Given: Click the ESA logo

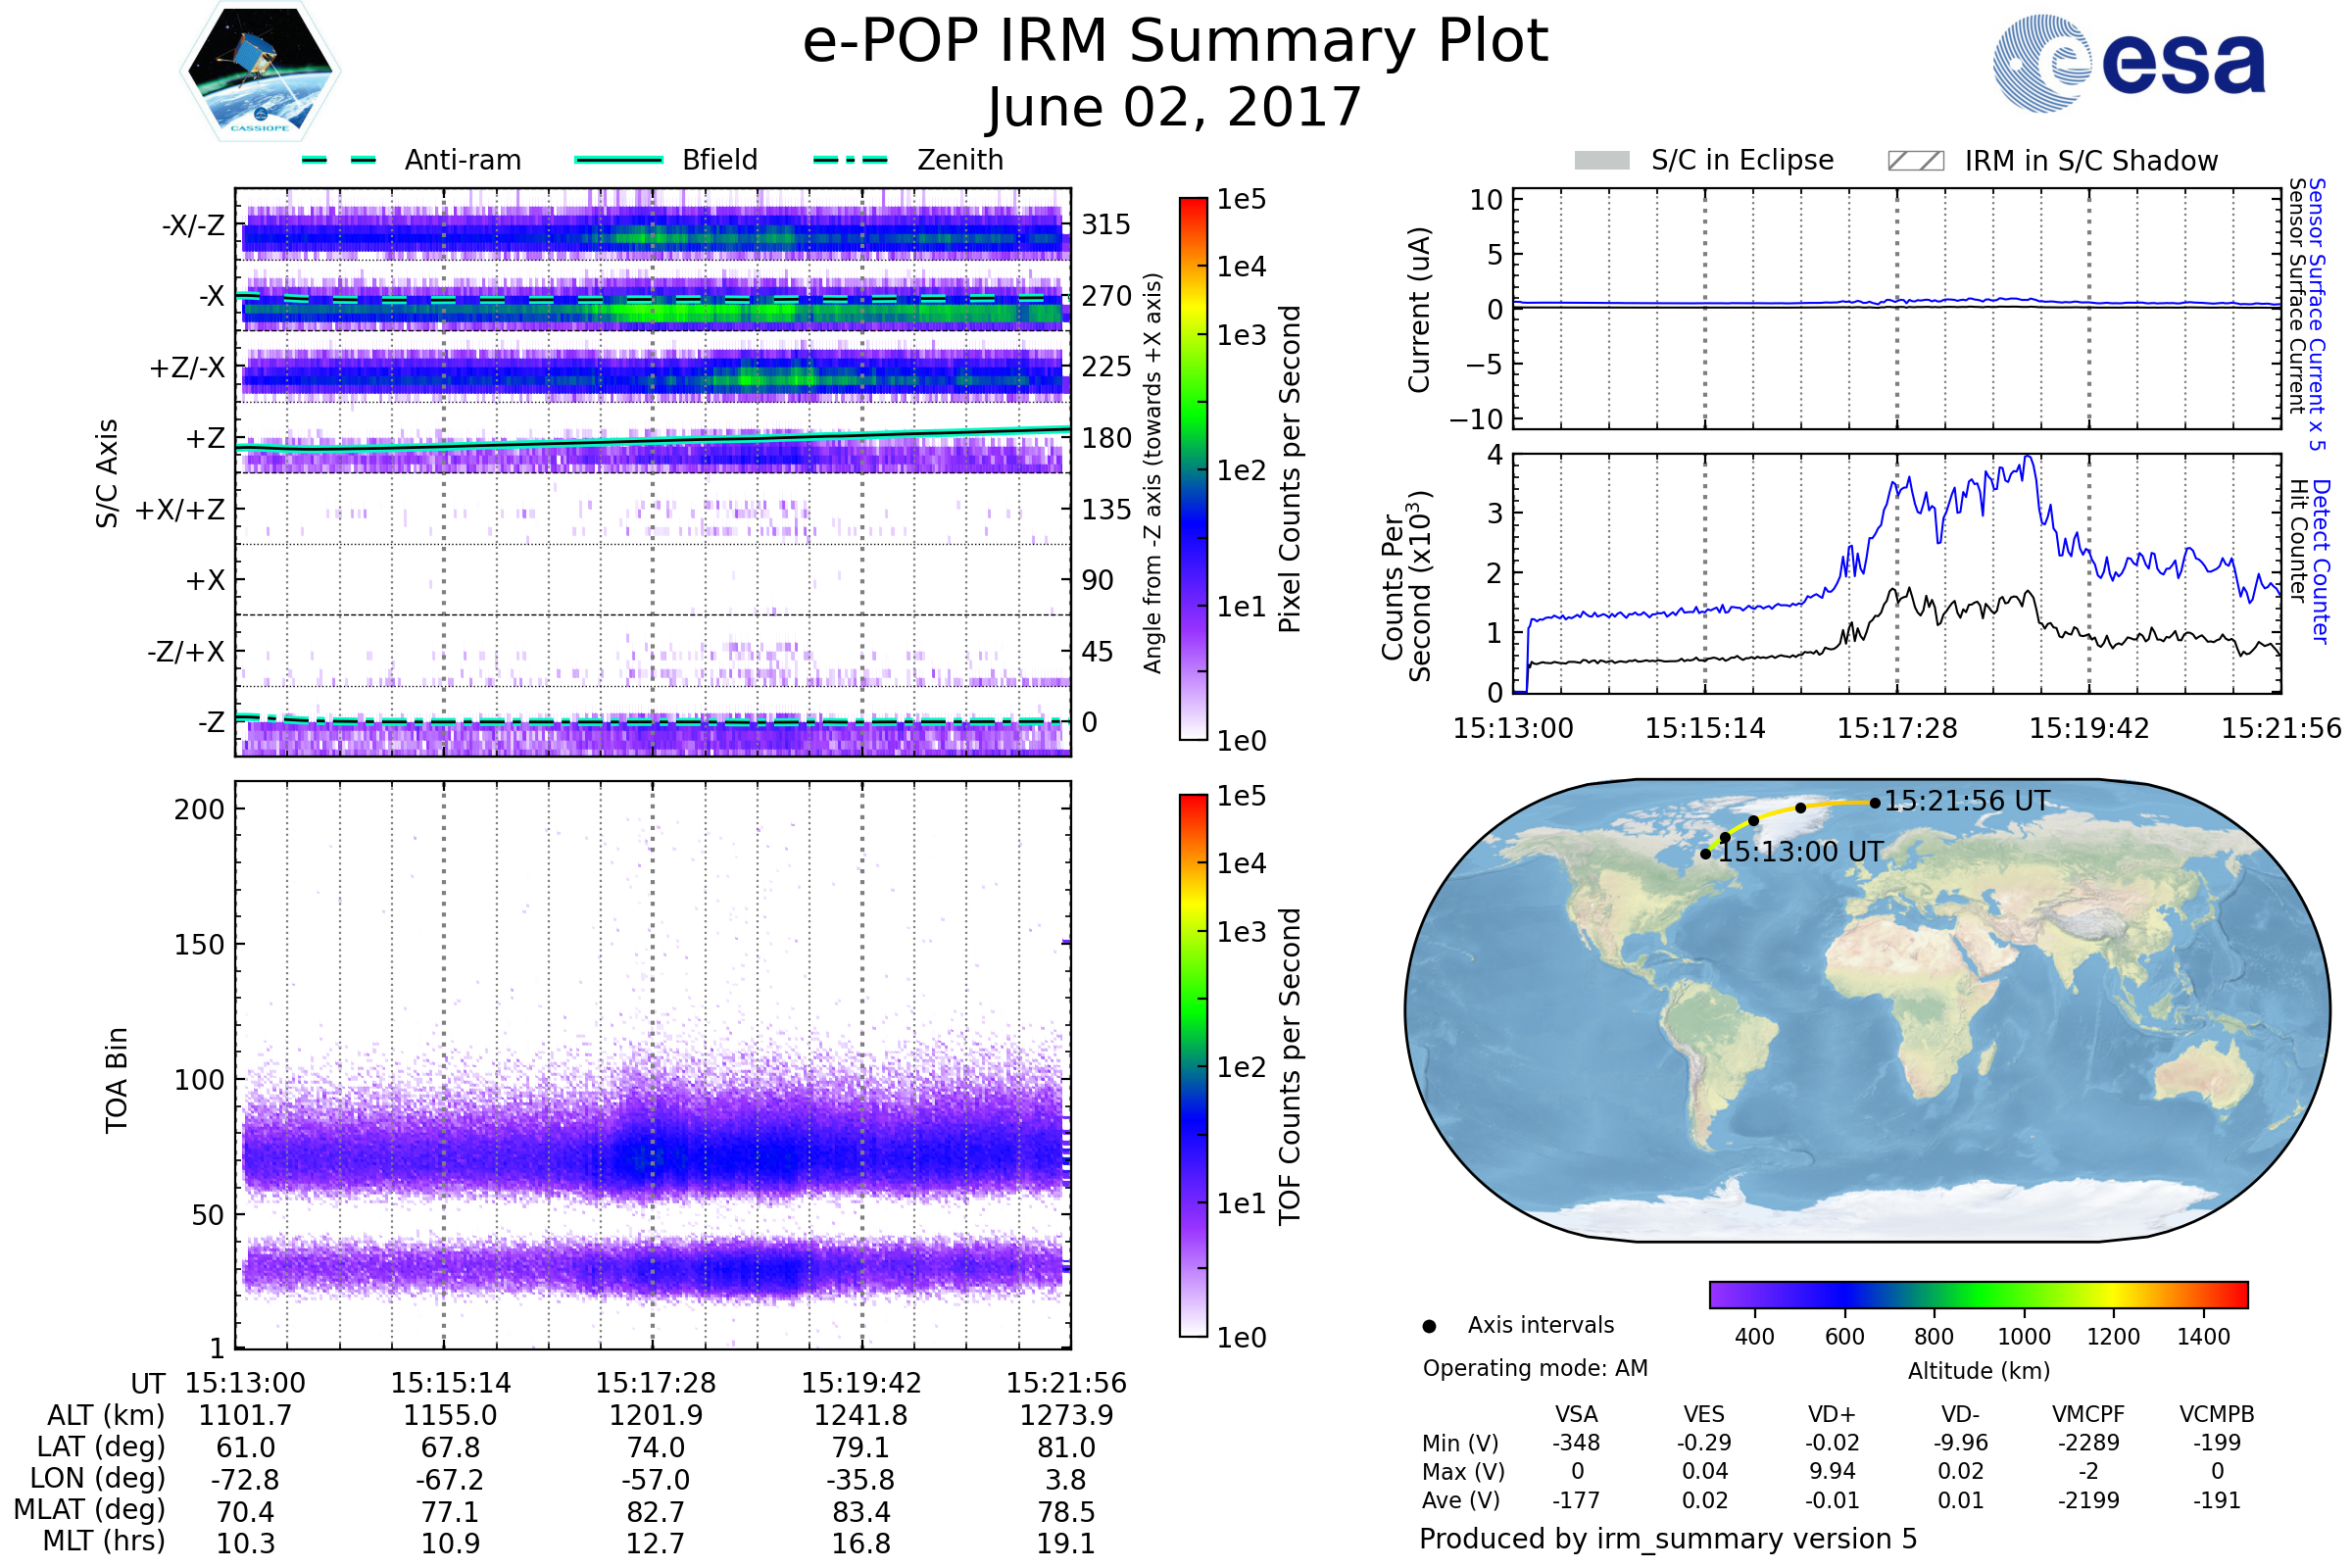Looking at the screenshot, I should (x=2130, y=62).
